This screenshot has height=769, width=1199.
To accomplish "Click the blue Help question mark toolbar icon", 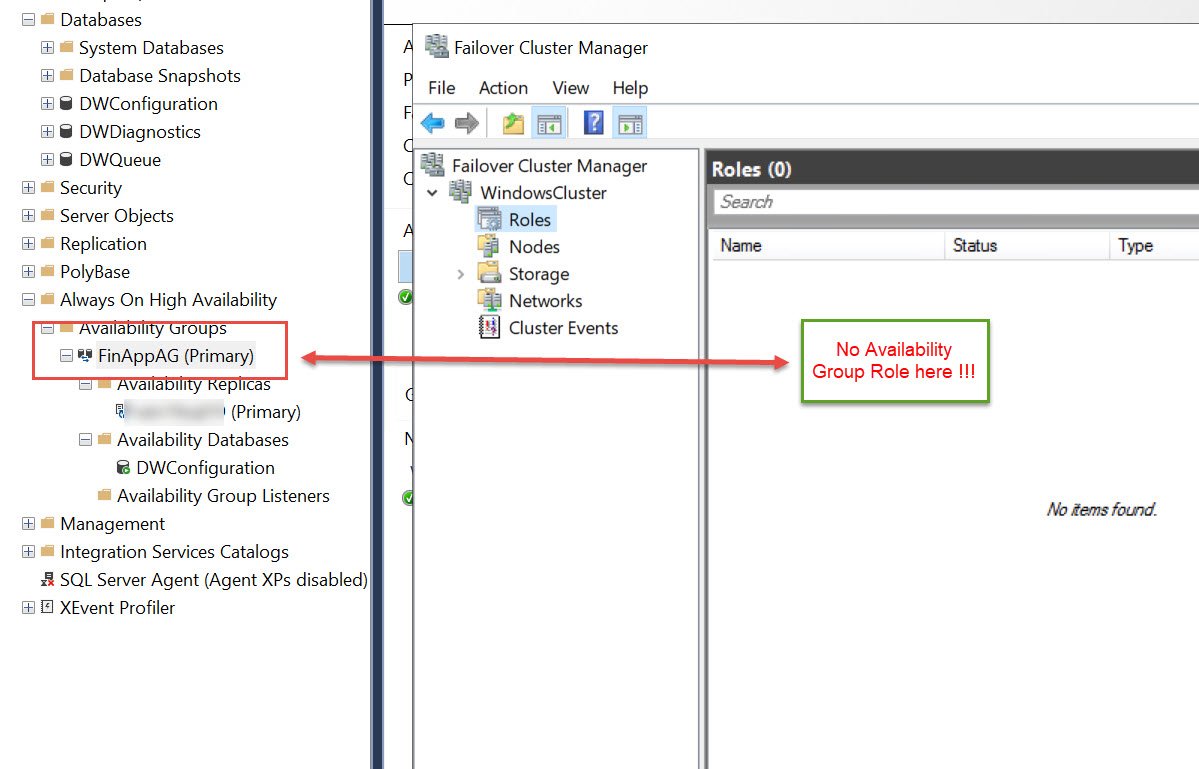I will 593,123.
